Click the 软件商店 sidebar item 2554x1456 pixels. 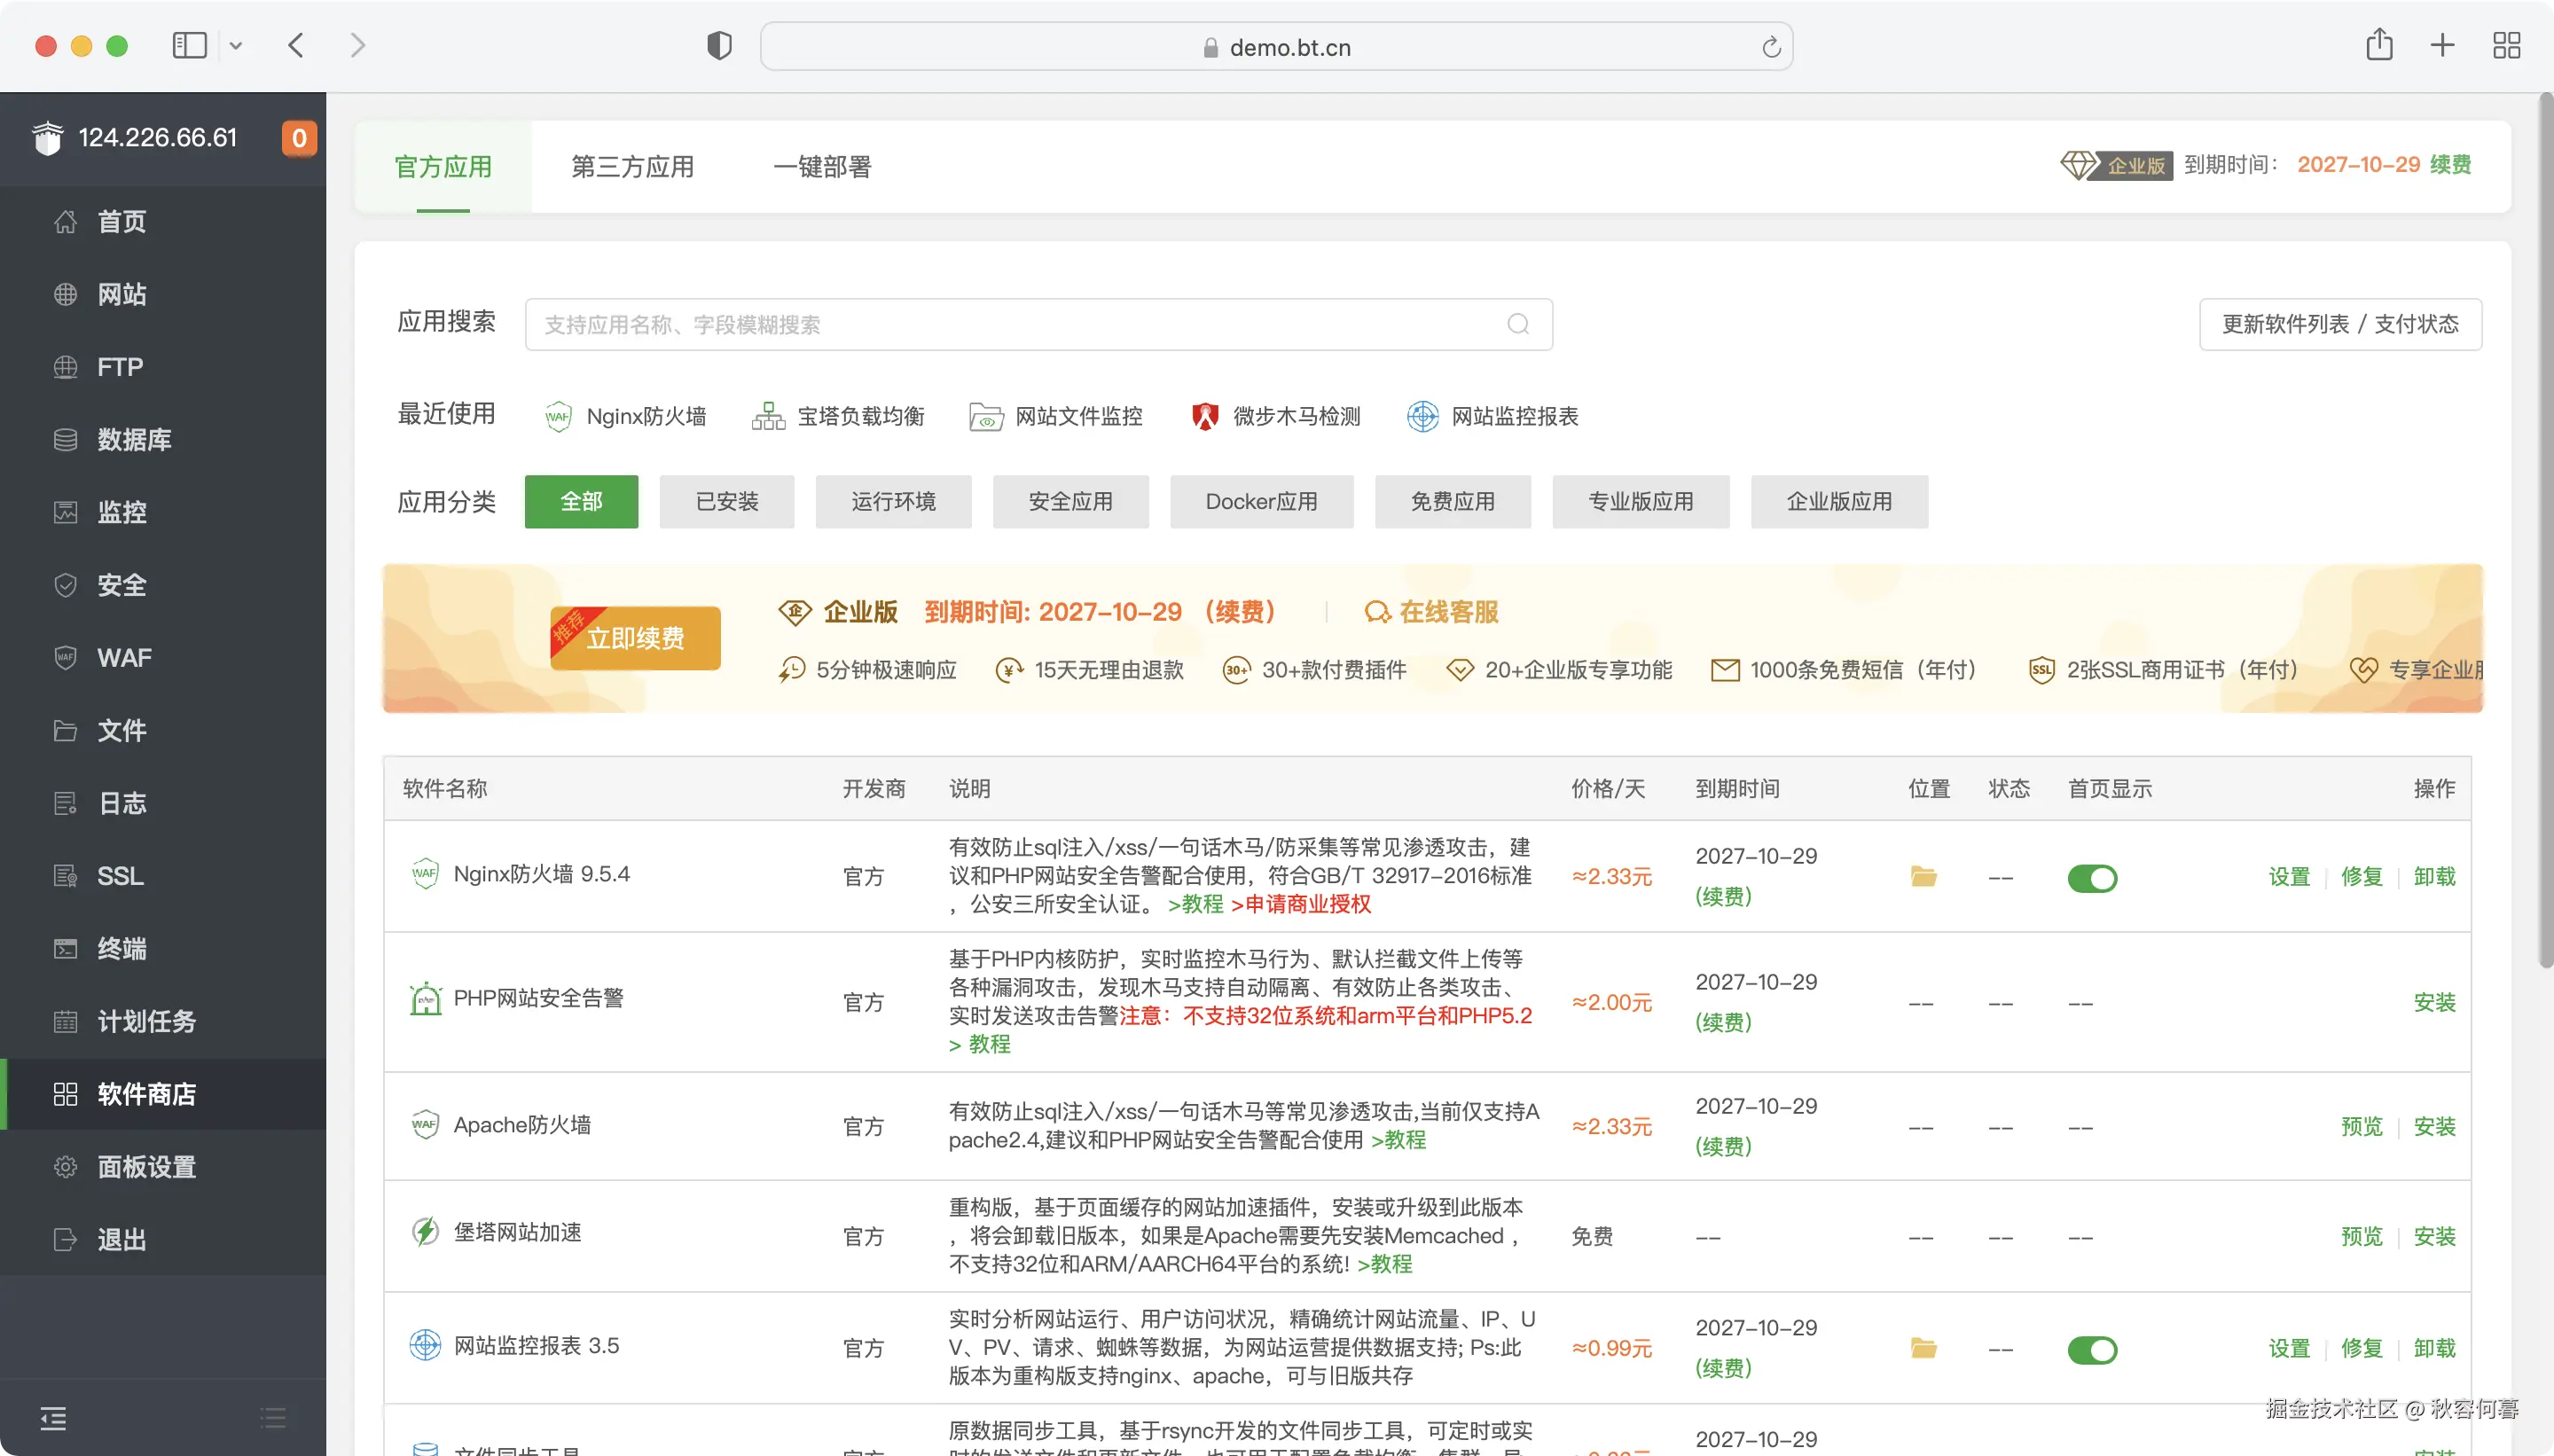click(x=146, y=1094)
